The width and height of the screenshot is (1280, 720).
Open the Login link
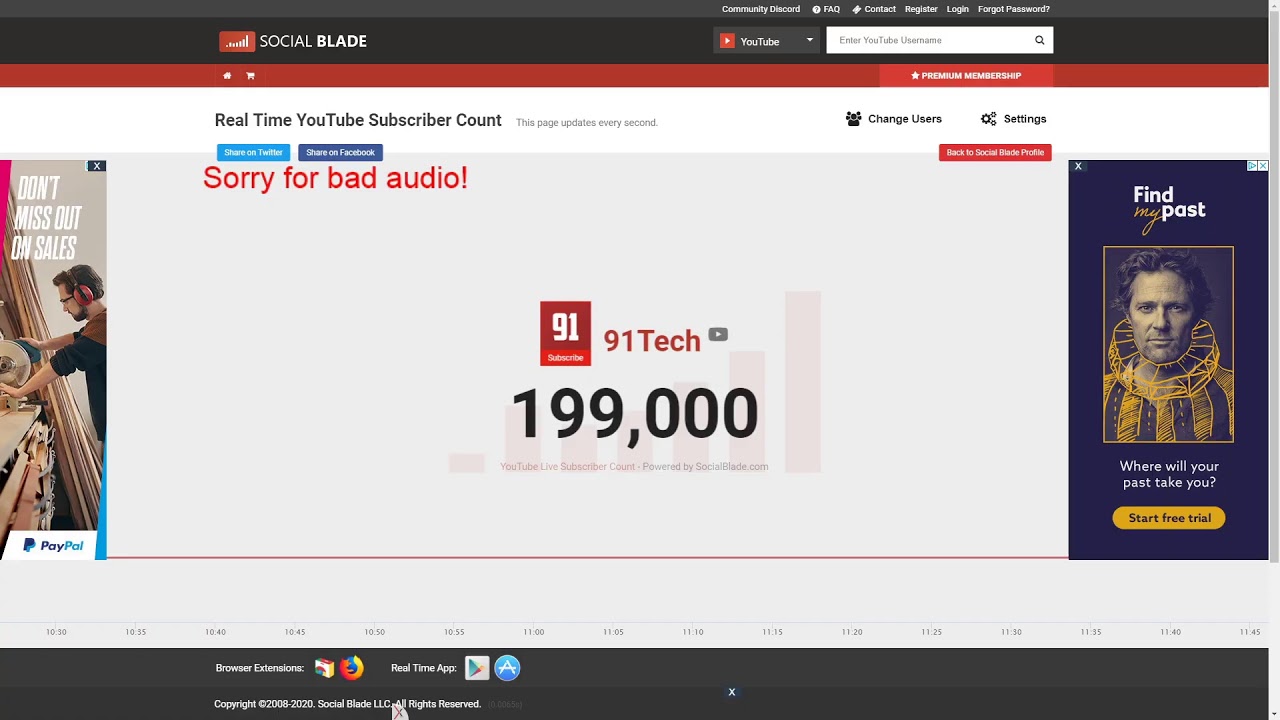click(958, 9)
